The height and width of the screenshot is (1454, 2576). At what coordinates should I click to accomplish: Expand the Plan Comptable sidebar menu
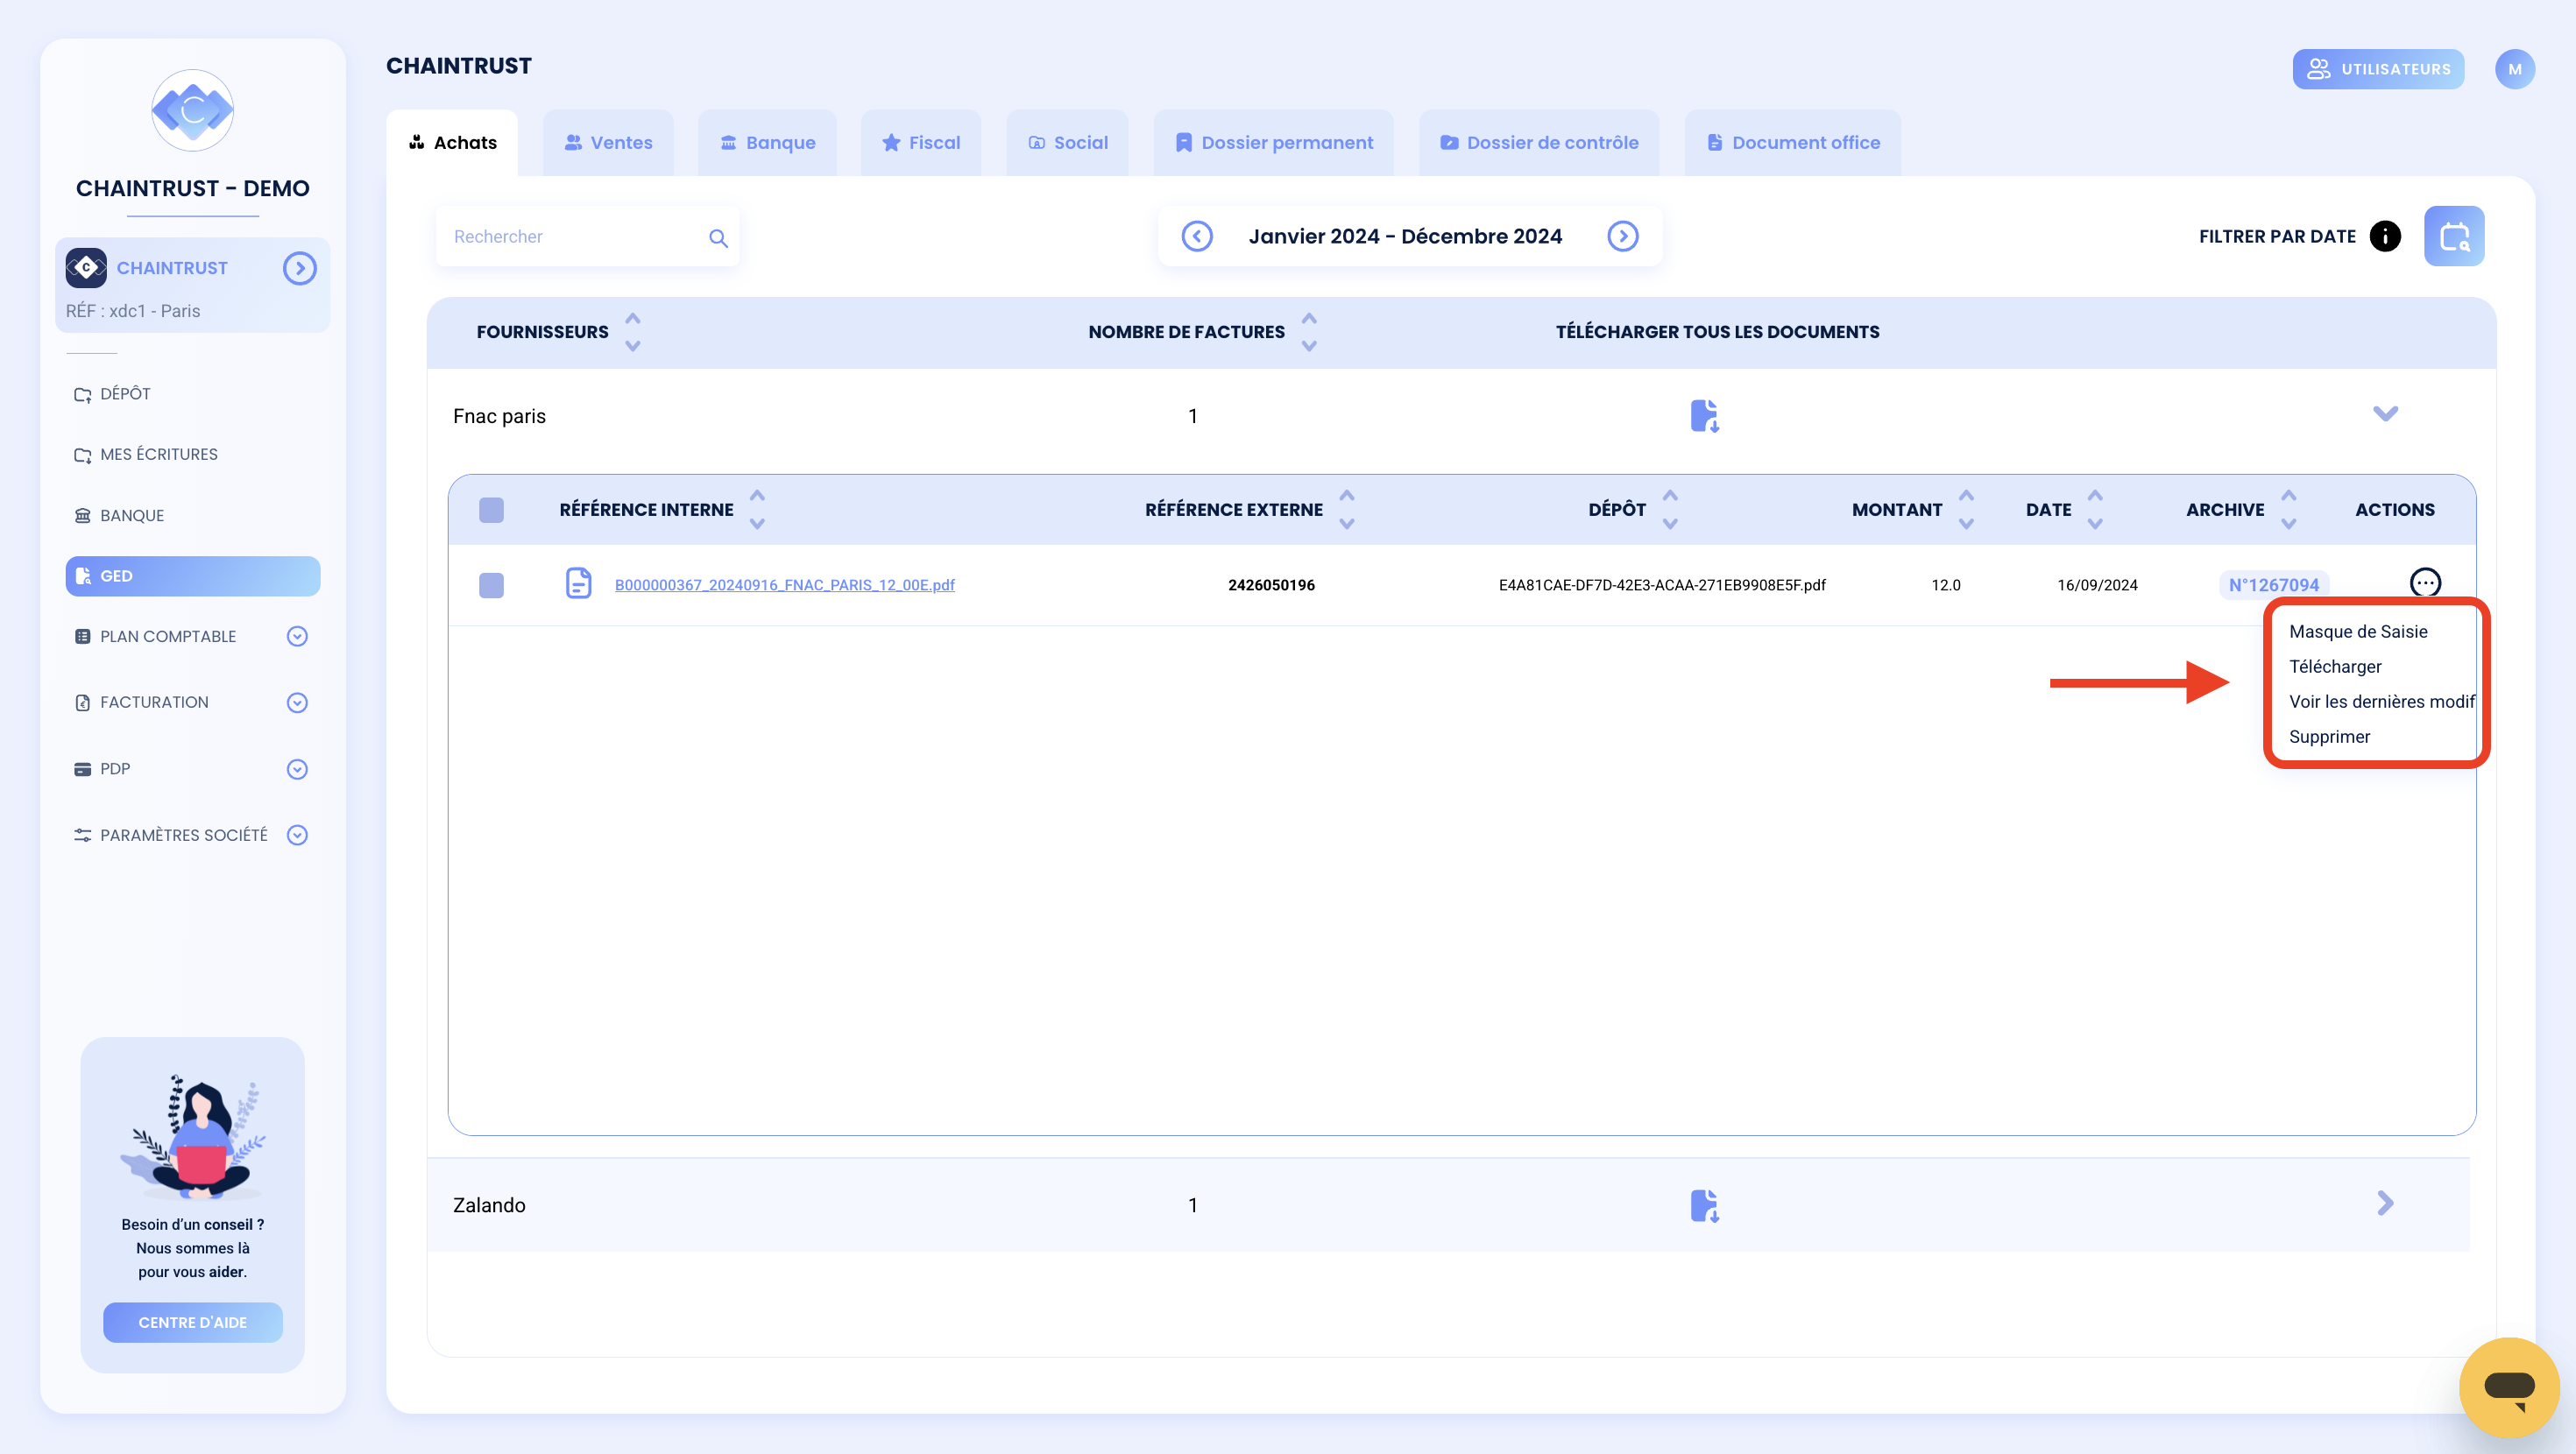coord(297,636)
